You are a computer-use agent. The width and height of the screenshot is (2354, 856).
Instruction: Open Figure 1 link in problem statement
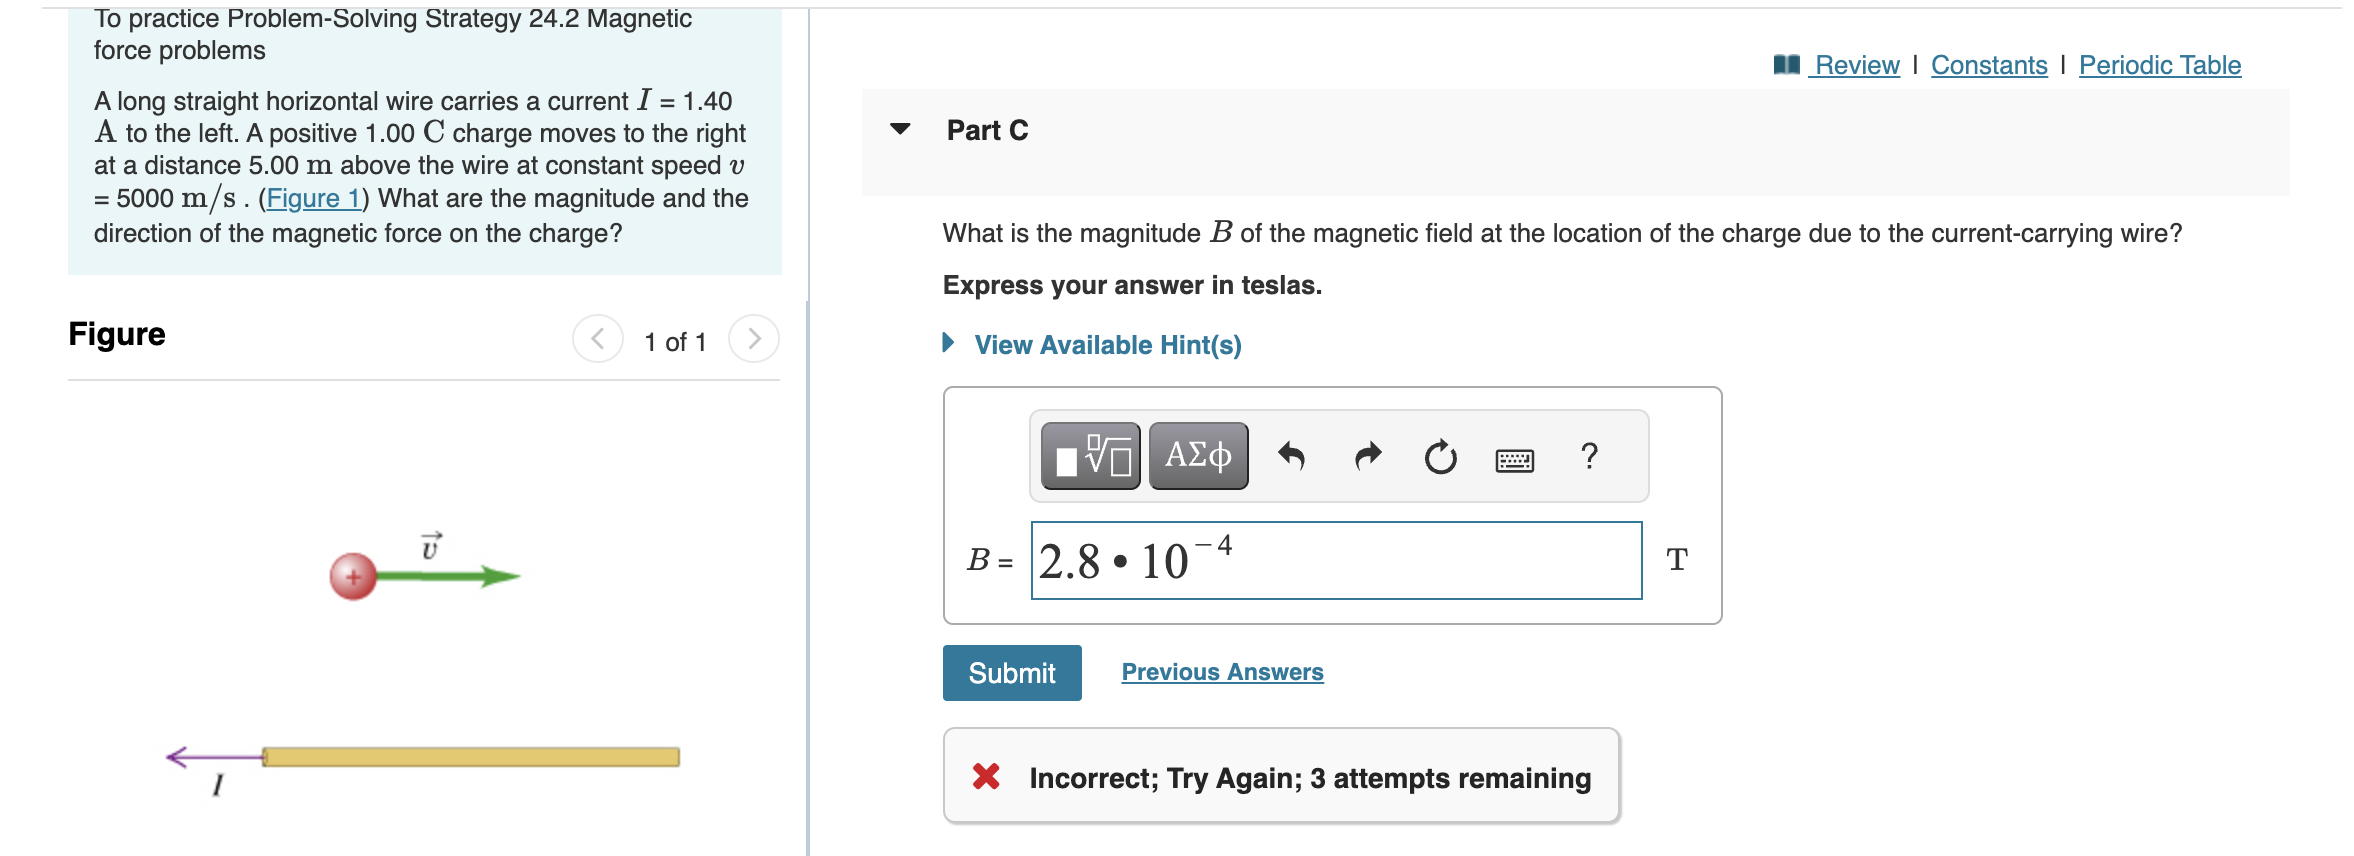point(313,198)
